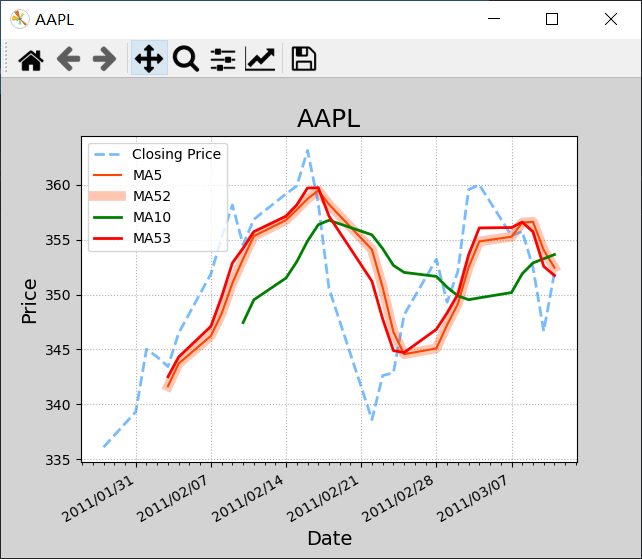Click the 2011/02/21 date tick label
The height and width of the screenshot is (559, 642).
(x=323, y=499)
